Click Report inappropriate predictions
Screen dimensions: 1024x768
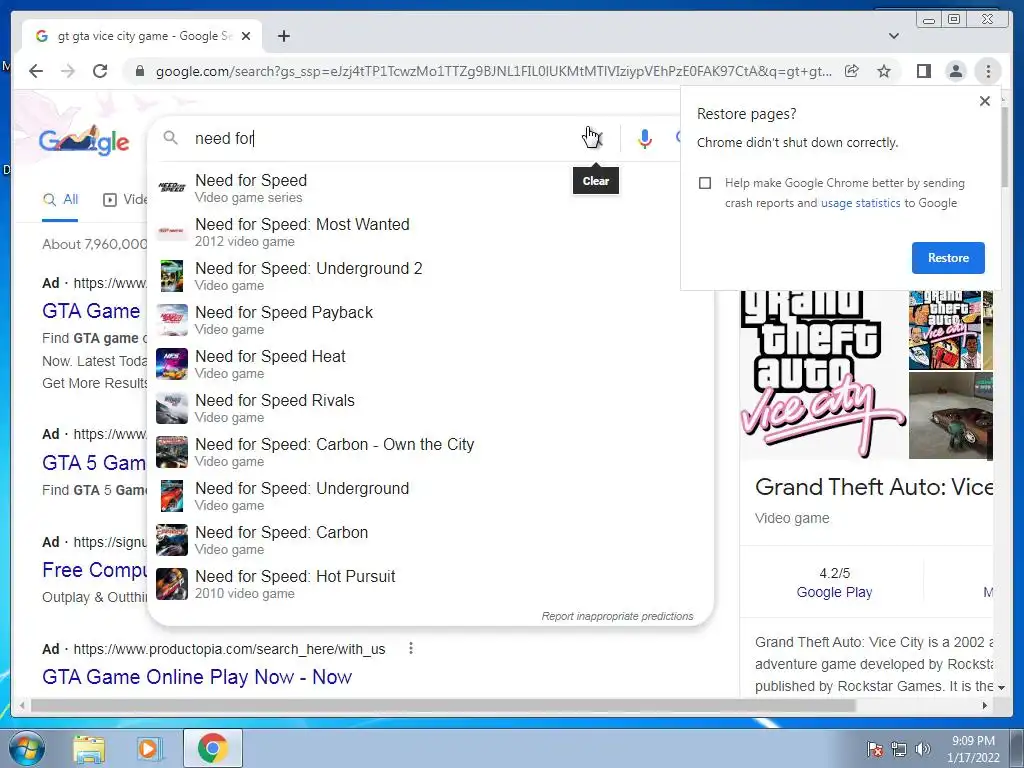click(617, 616)
